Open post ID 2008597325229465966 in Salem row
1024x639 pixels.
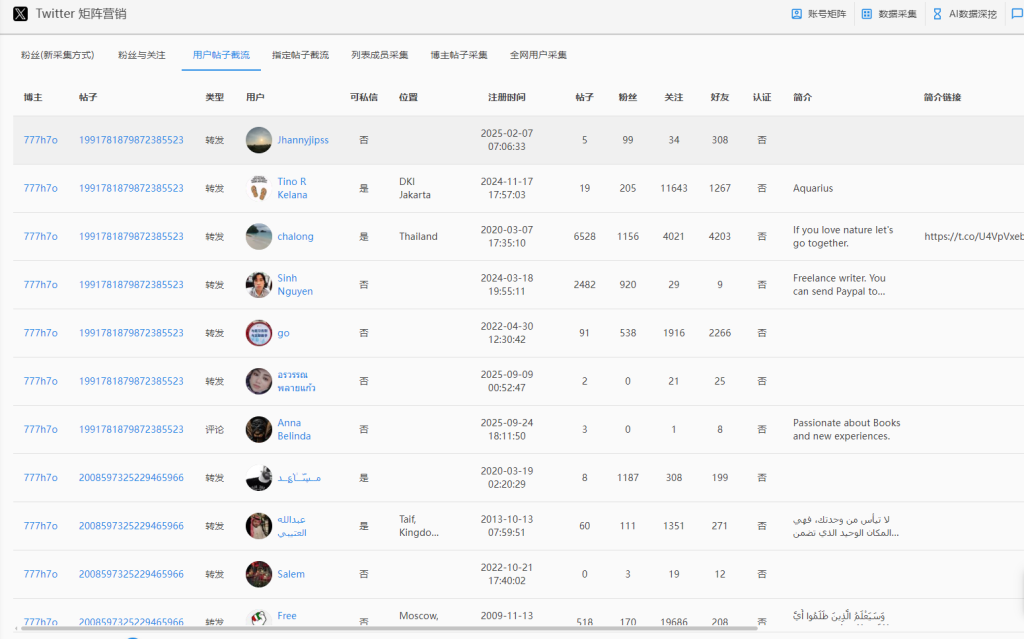tap(131, 574)
